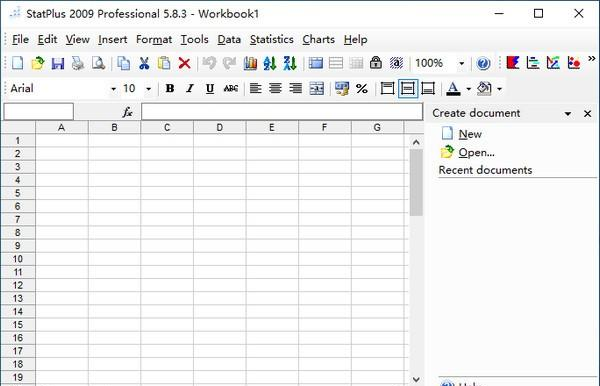Save the workbook with the floppy icon
The height and width of the screenshot is (386, 600).
58,63
